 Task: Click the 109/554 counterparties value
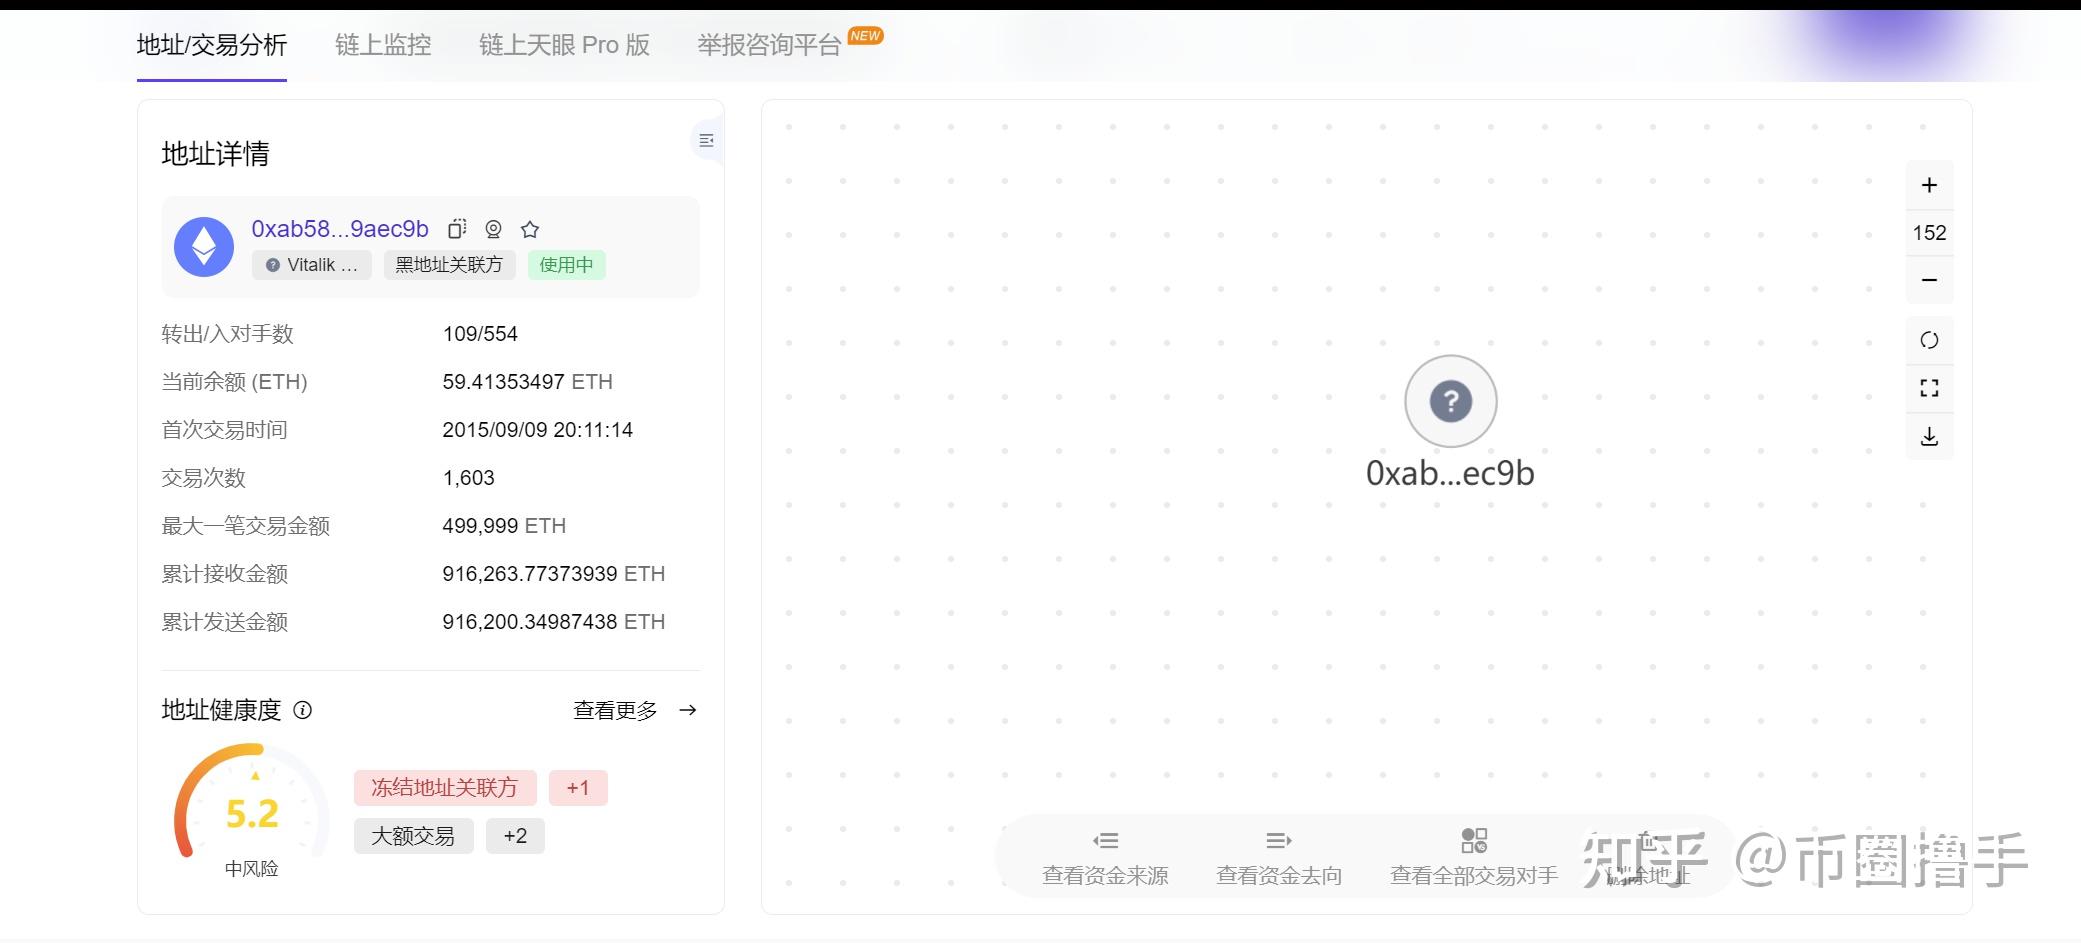[x=480, y=334]
